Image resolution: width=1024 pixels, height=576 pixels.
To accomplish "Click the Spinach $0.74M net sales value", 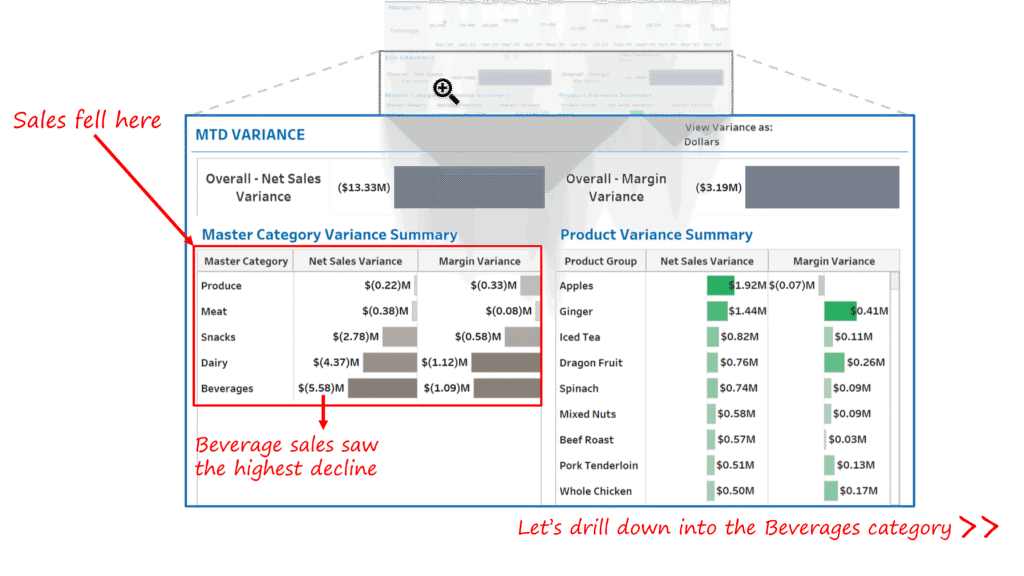I will point(739,388).
